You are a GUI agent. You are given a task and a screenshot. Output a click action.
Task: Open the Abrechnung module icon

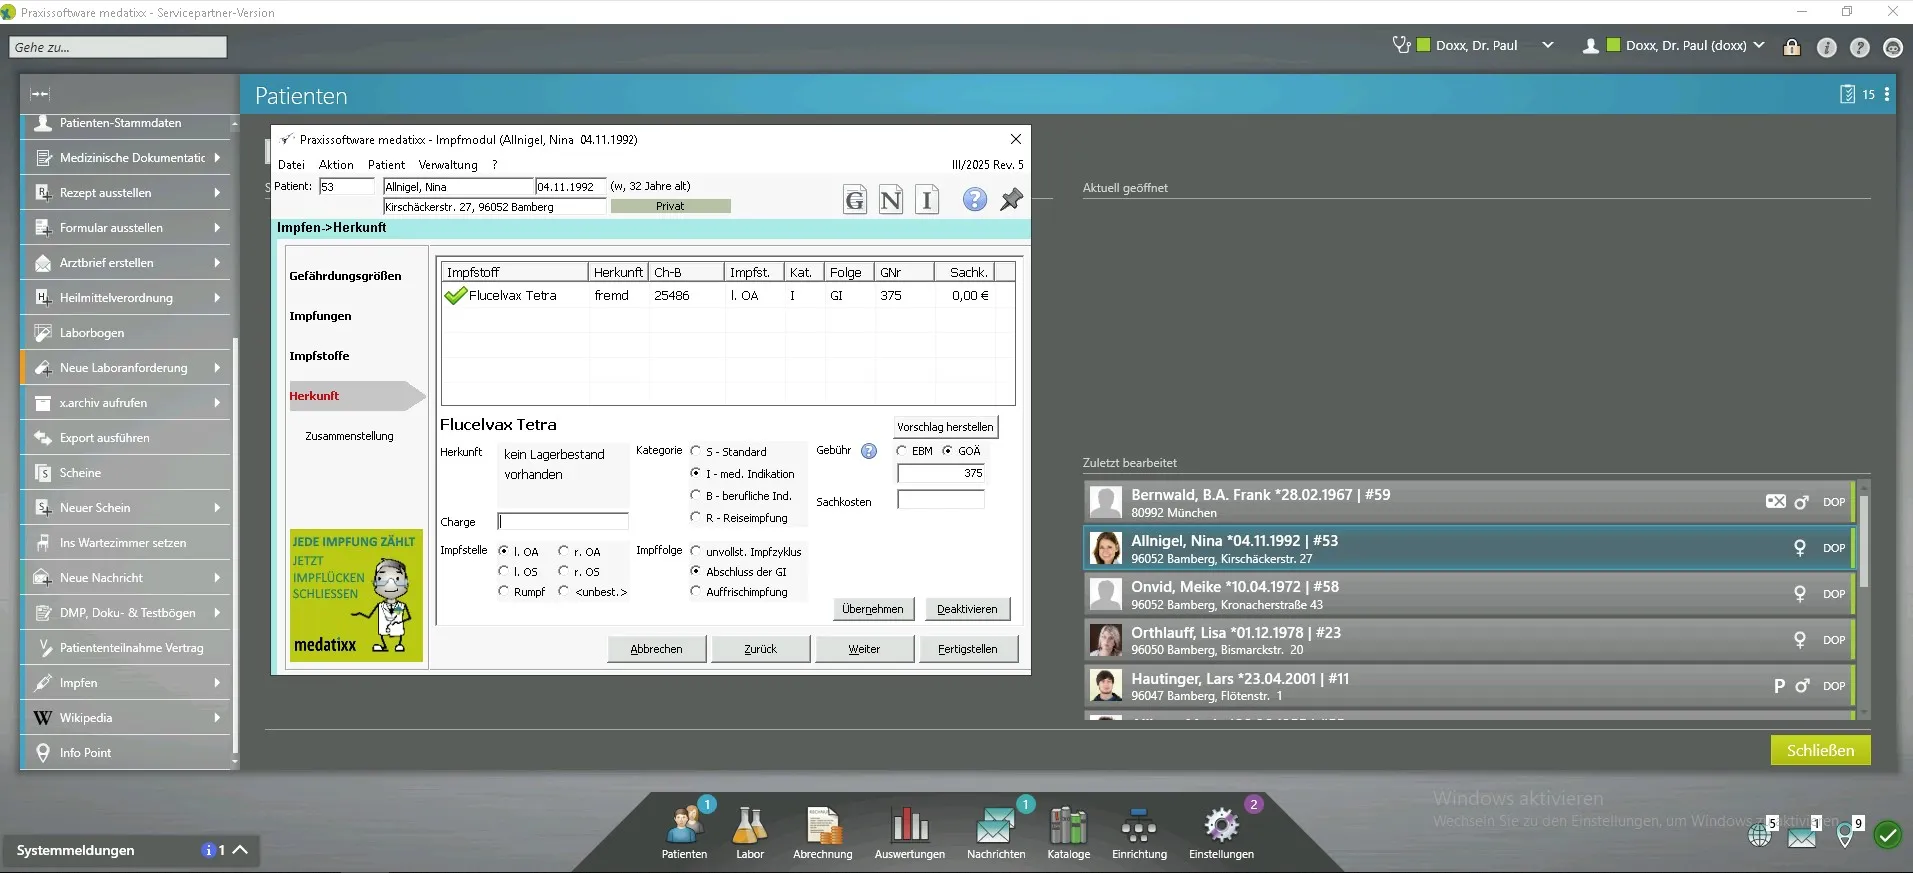[822, 828]
